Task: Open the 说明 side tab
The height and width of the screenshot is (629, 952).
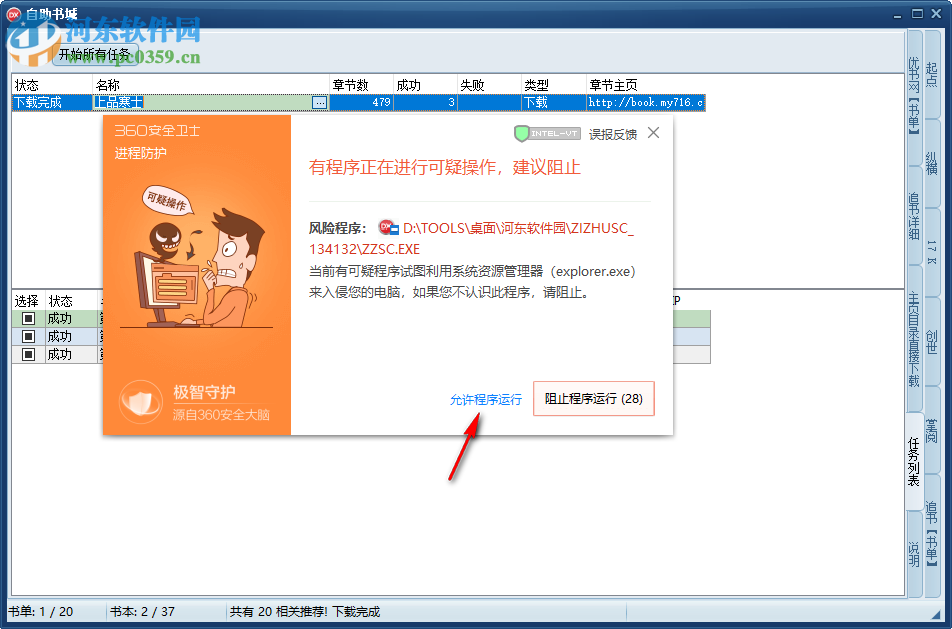Action: [x=914, y=554]
